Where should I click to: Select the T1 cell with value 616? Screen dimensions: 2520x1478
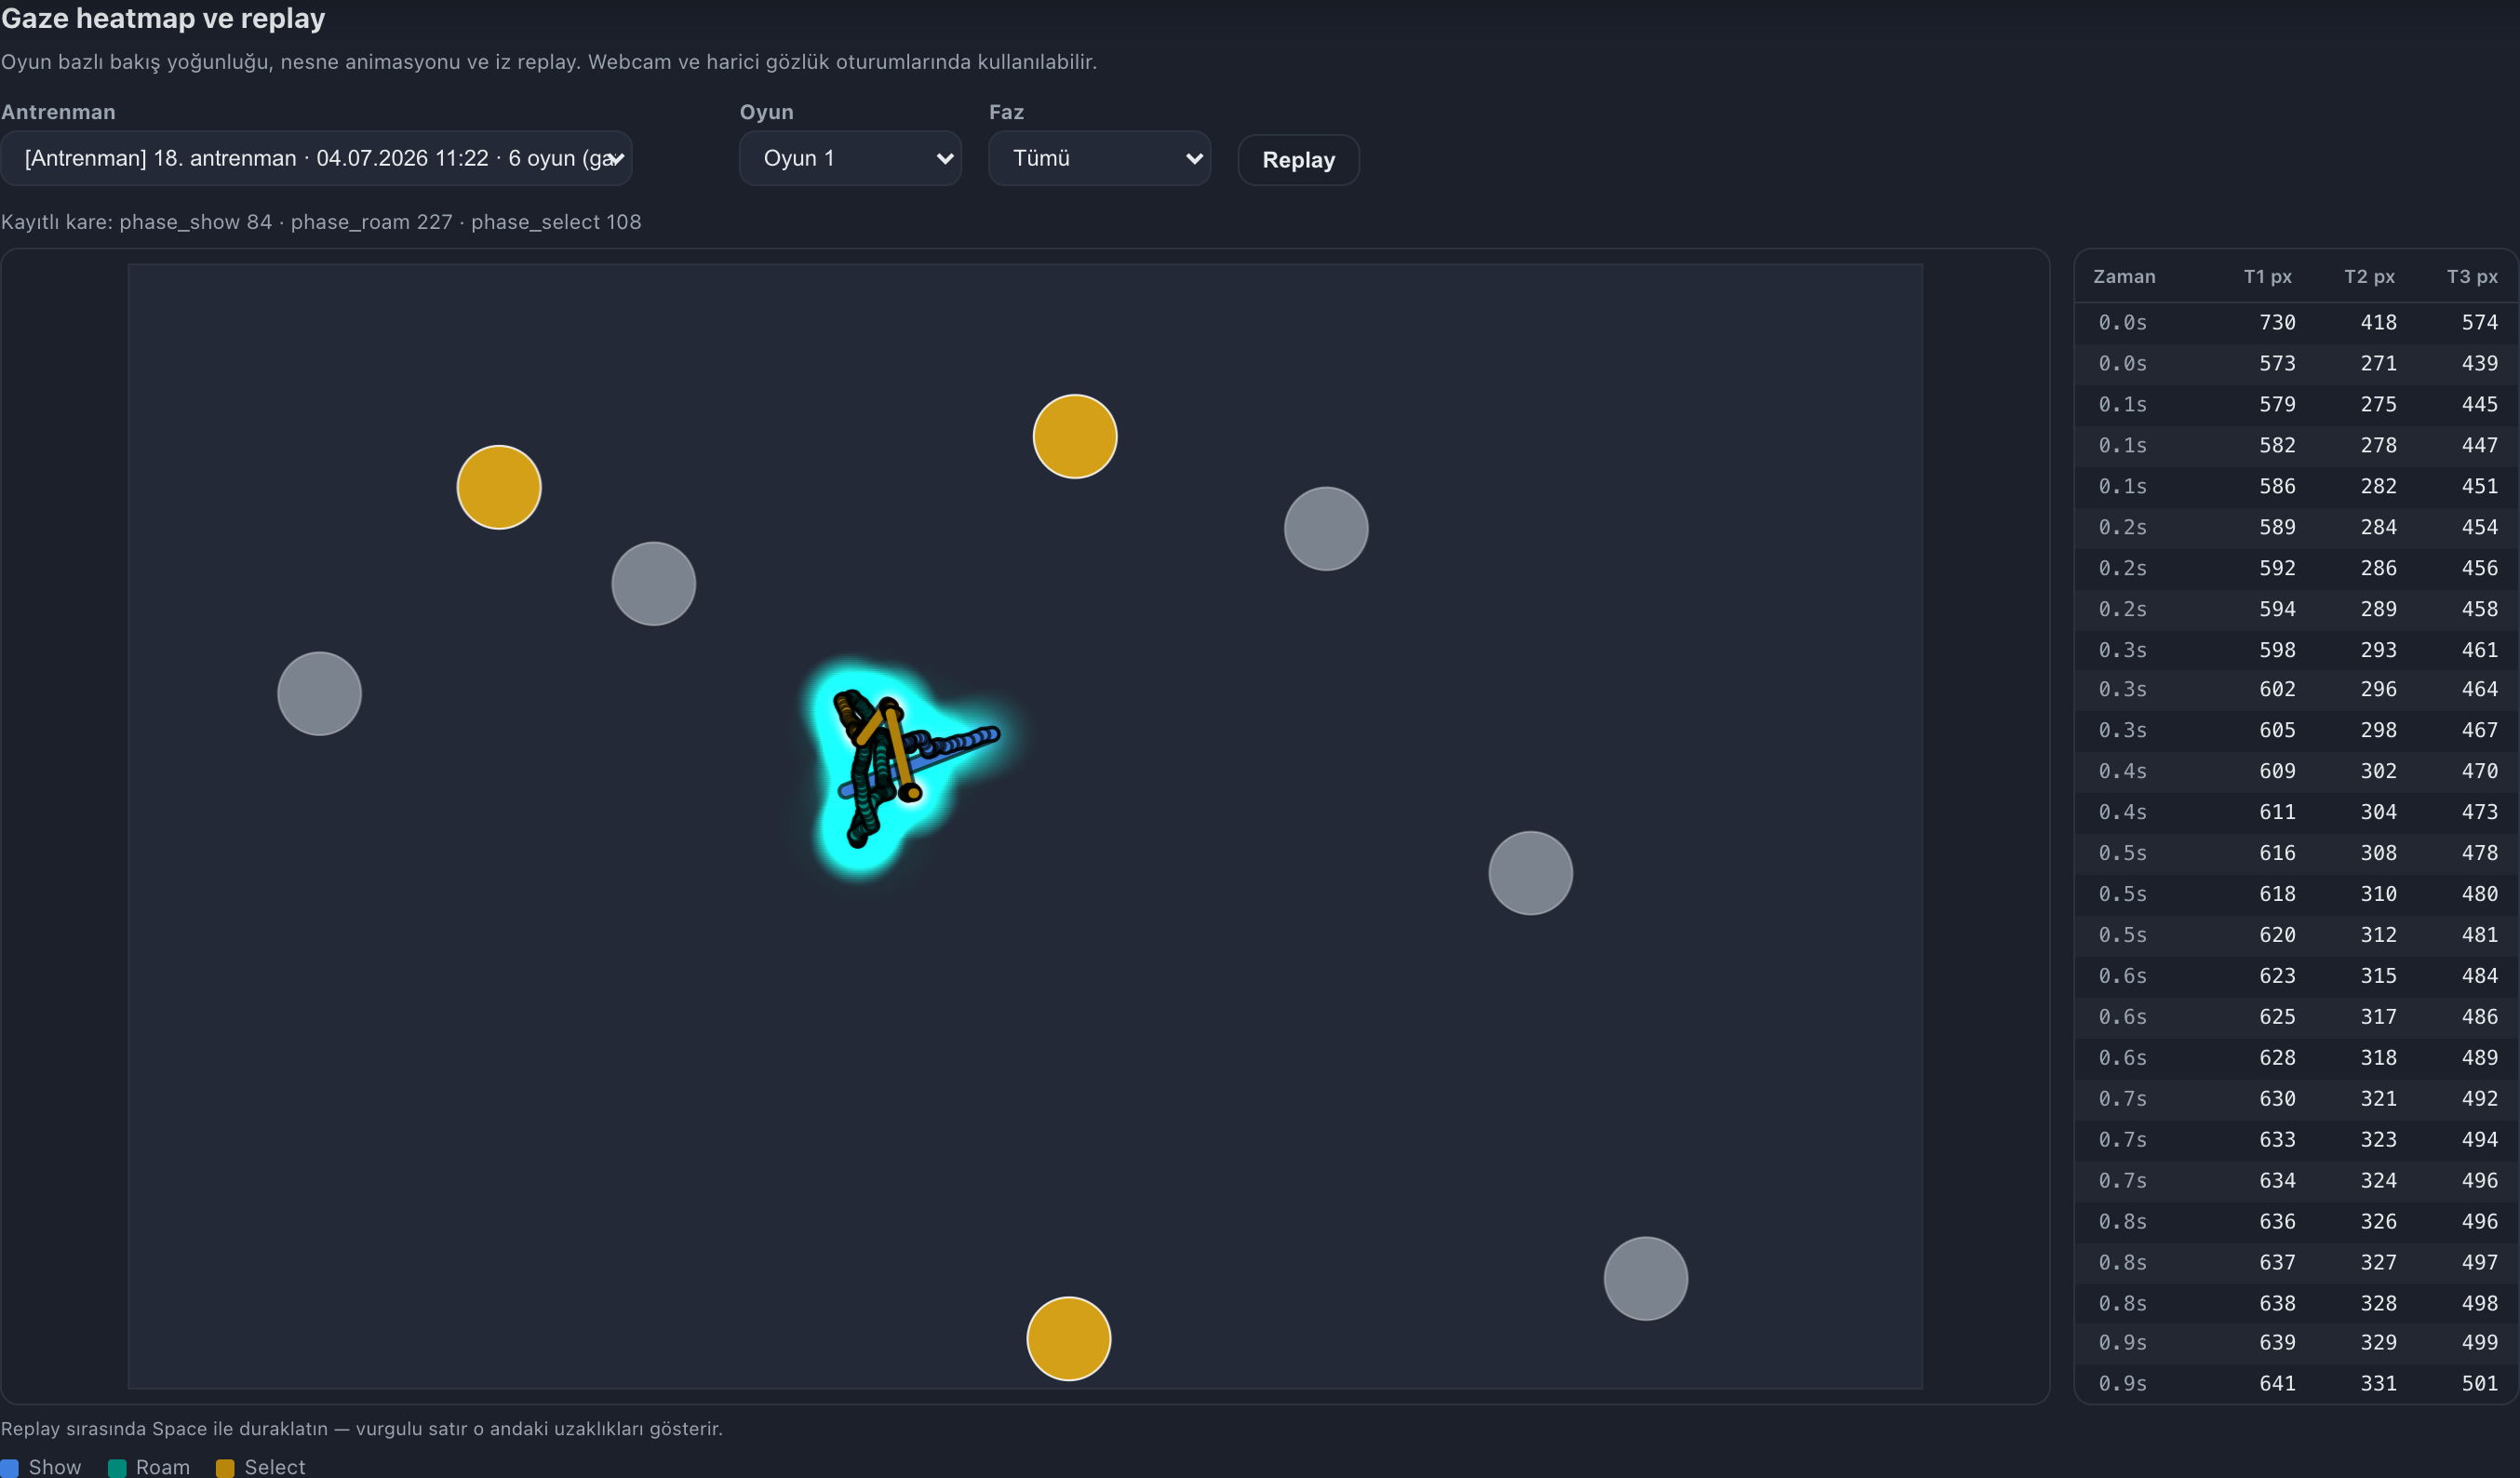[x=2277, y=853]
